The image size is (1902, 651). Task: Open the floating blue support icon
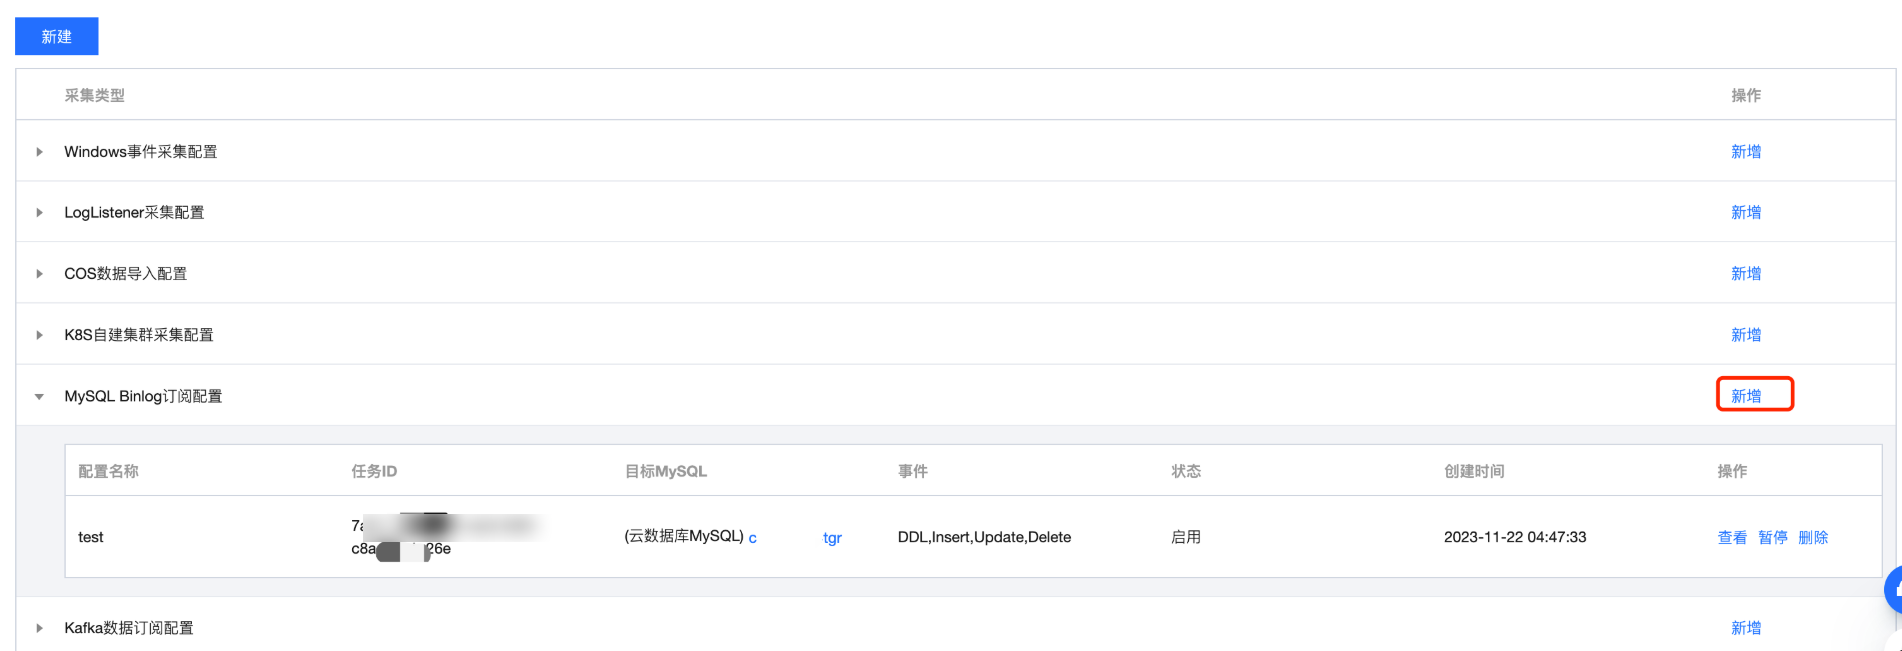point(1893,590)
